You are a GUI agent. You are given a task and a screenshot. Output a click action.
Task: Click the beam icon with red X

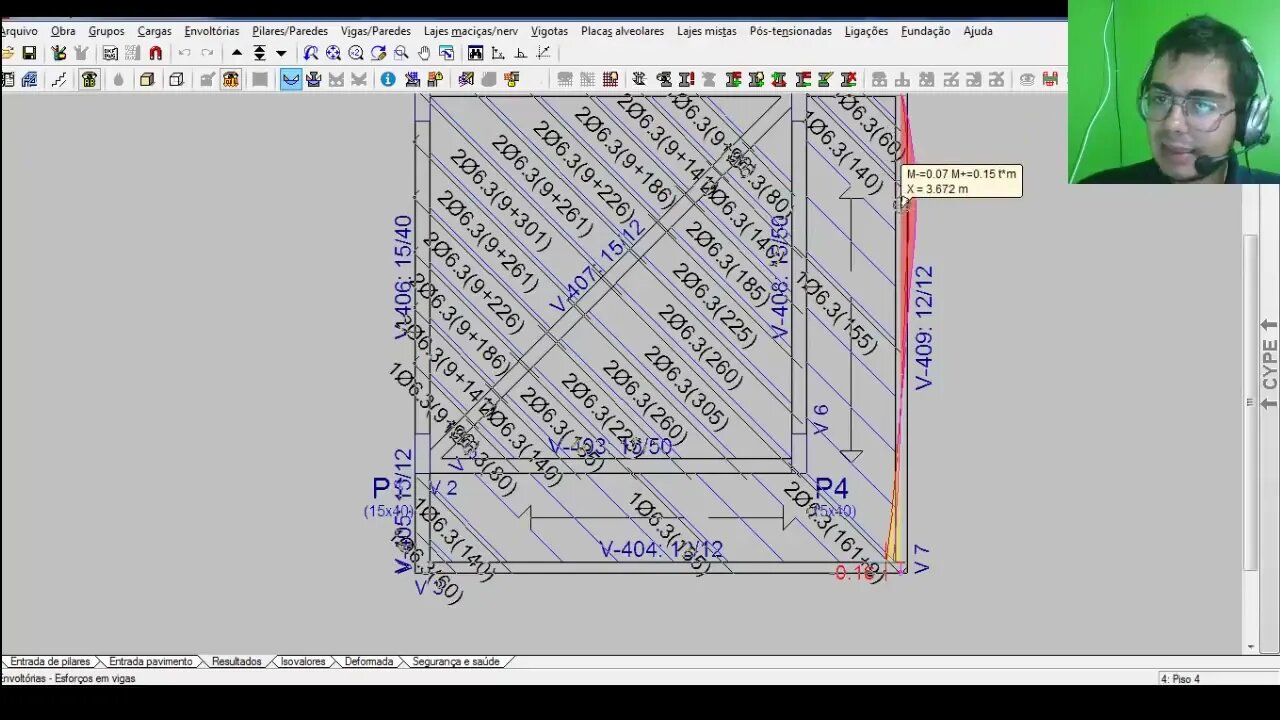pos(849,79)
